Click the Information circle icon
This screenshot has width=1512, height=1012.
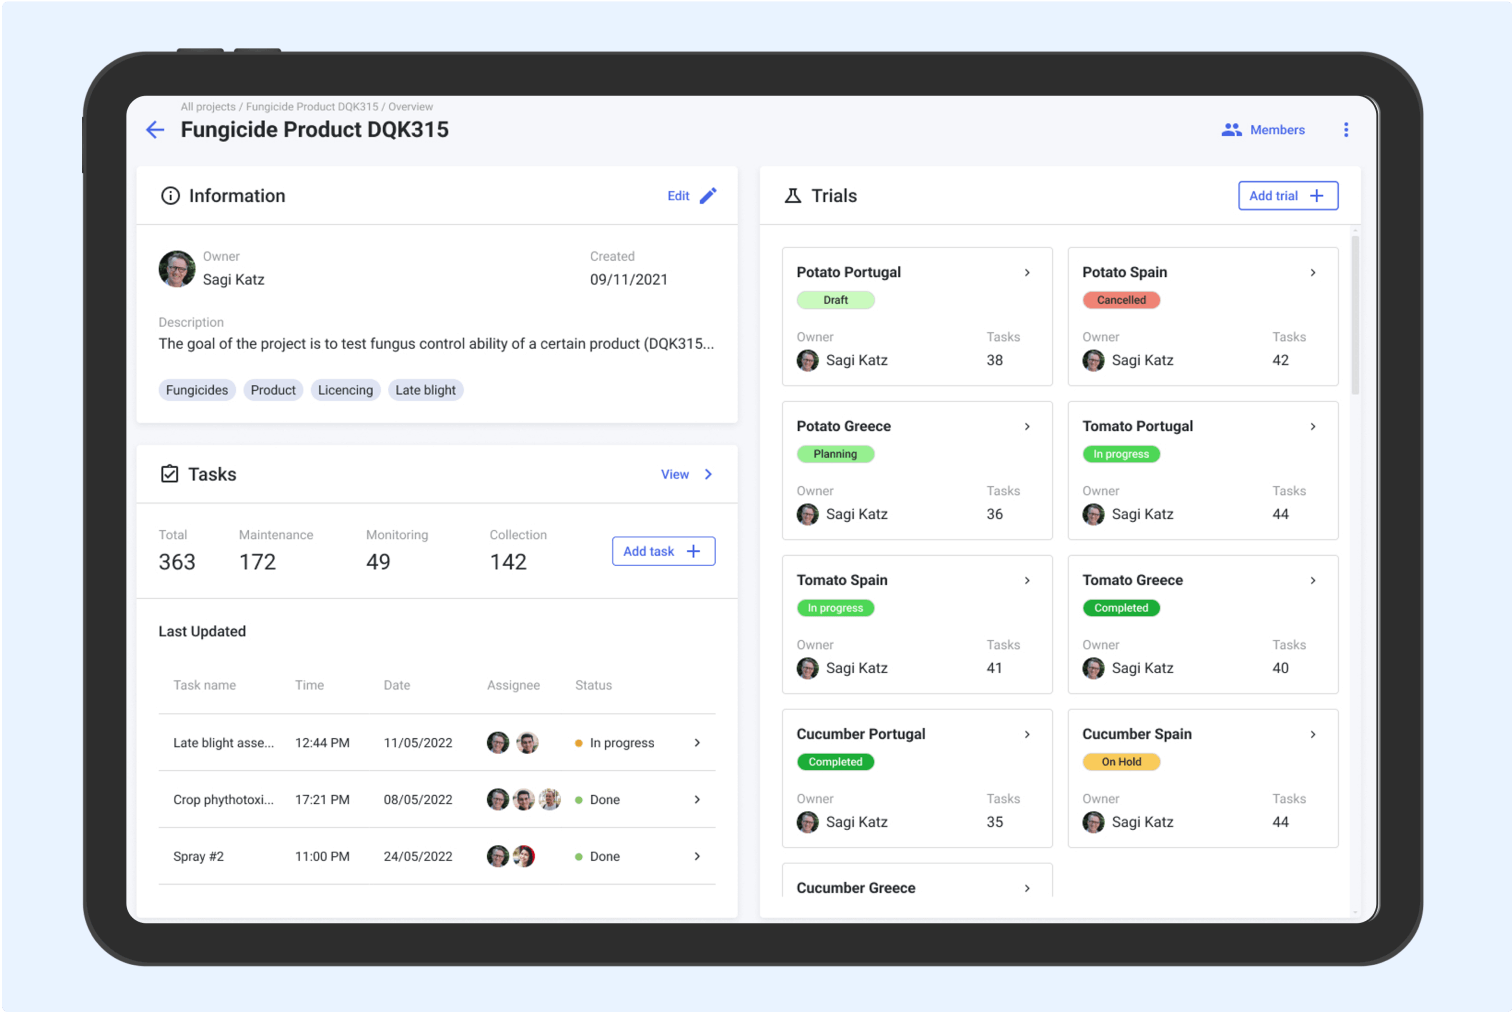click(171, 196)
